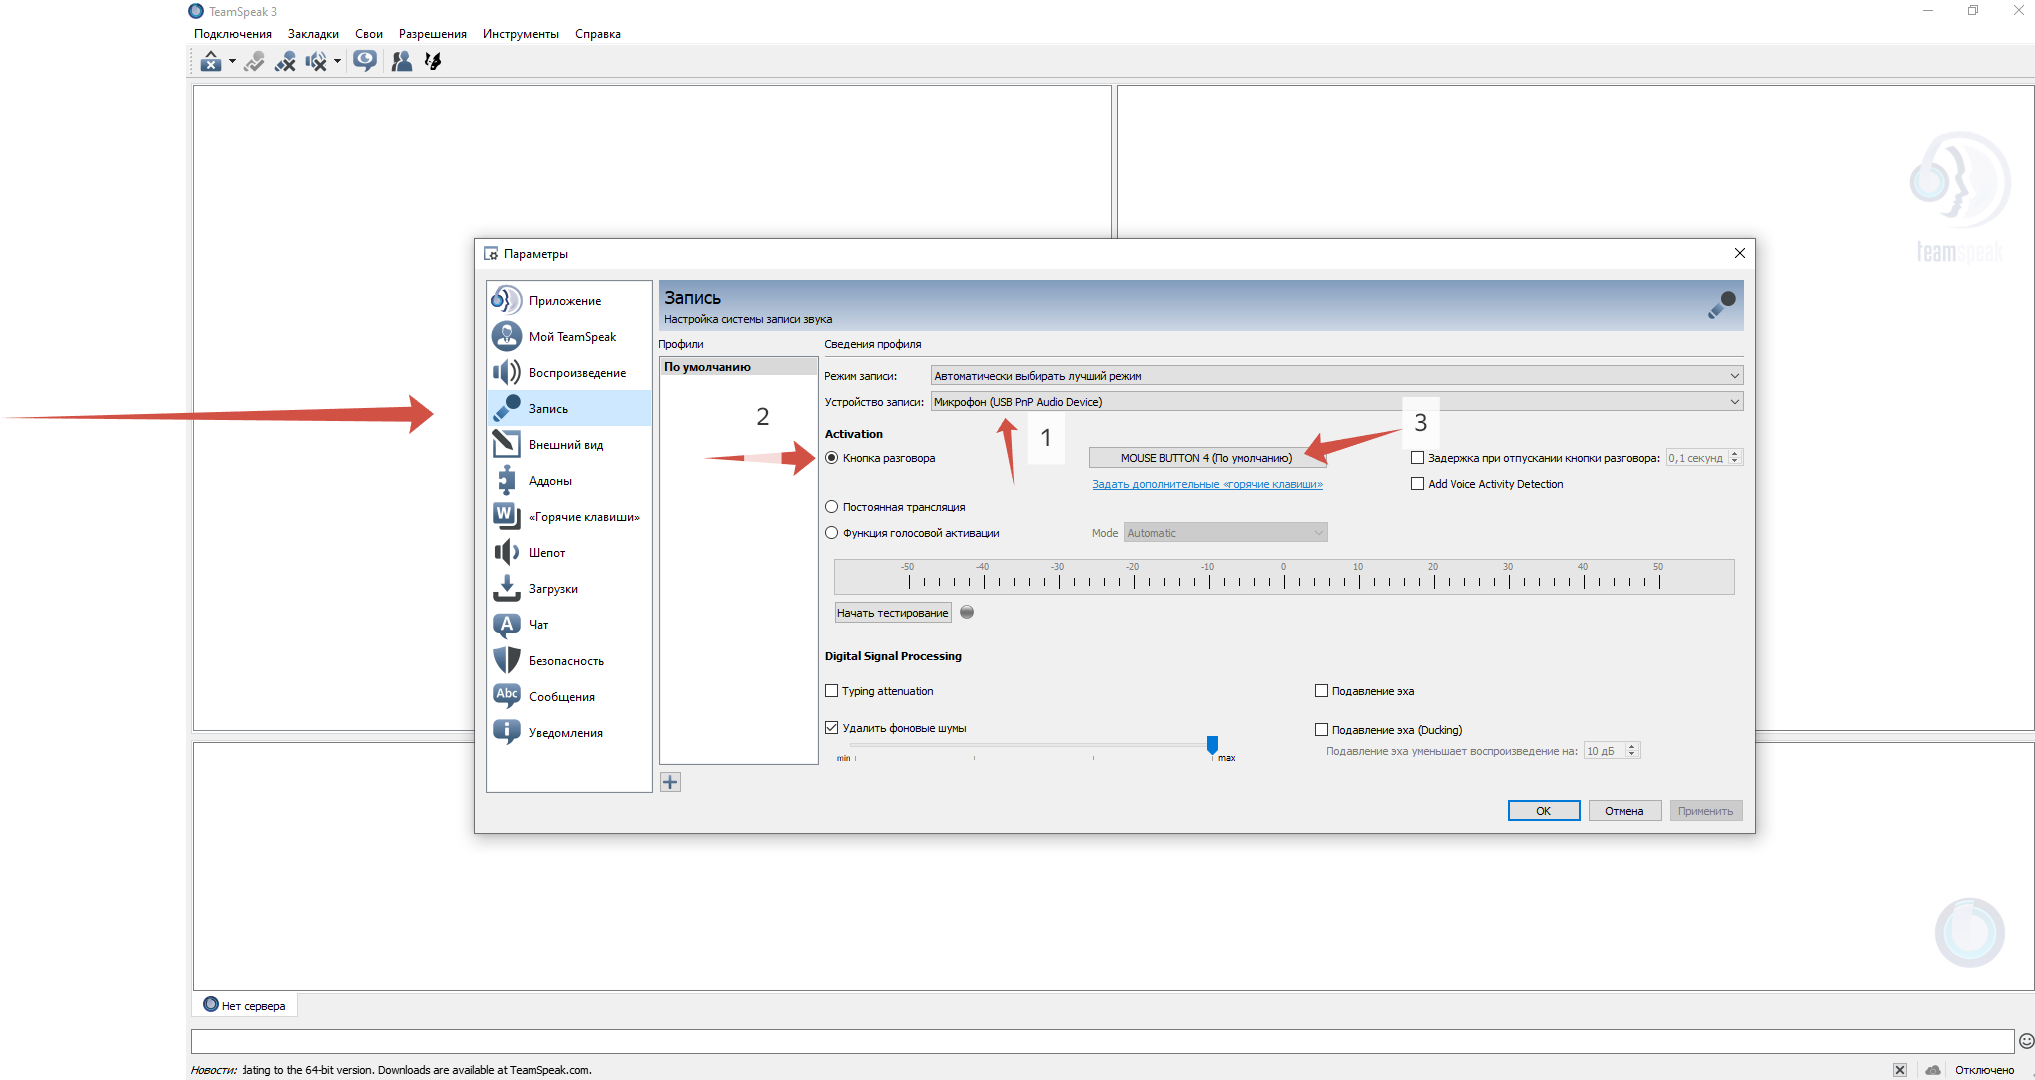The image size is (2035, 1080).
Task: Mute the microphone from the toolbar
Action: click(285, 61)
